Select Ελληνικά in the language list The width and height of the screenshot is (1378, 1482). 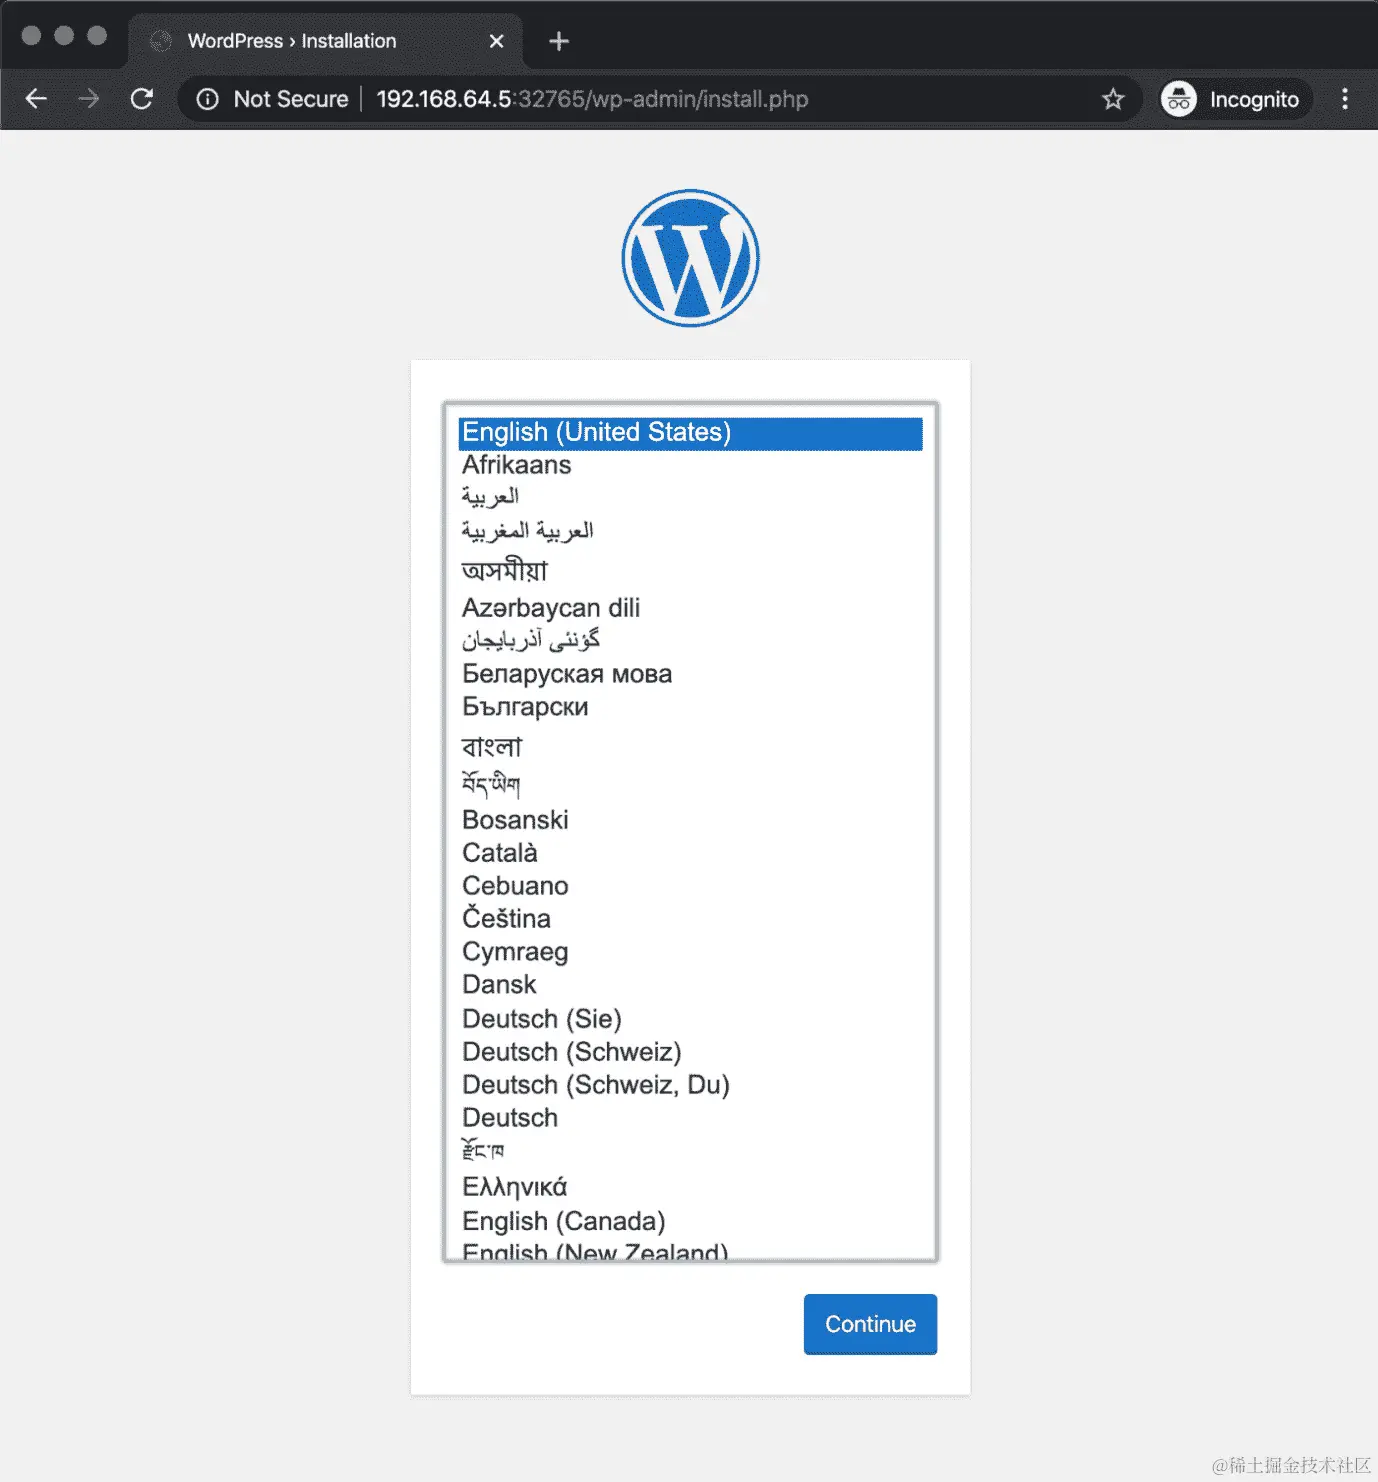pyautogui.click(x=514, y=1186)
